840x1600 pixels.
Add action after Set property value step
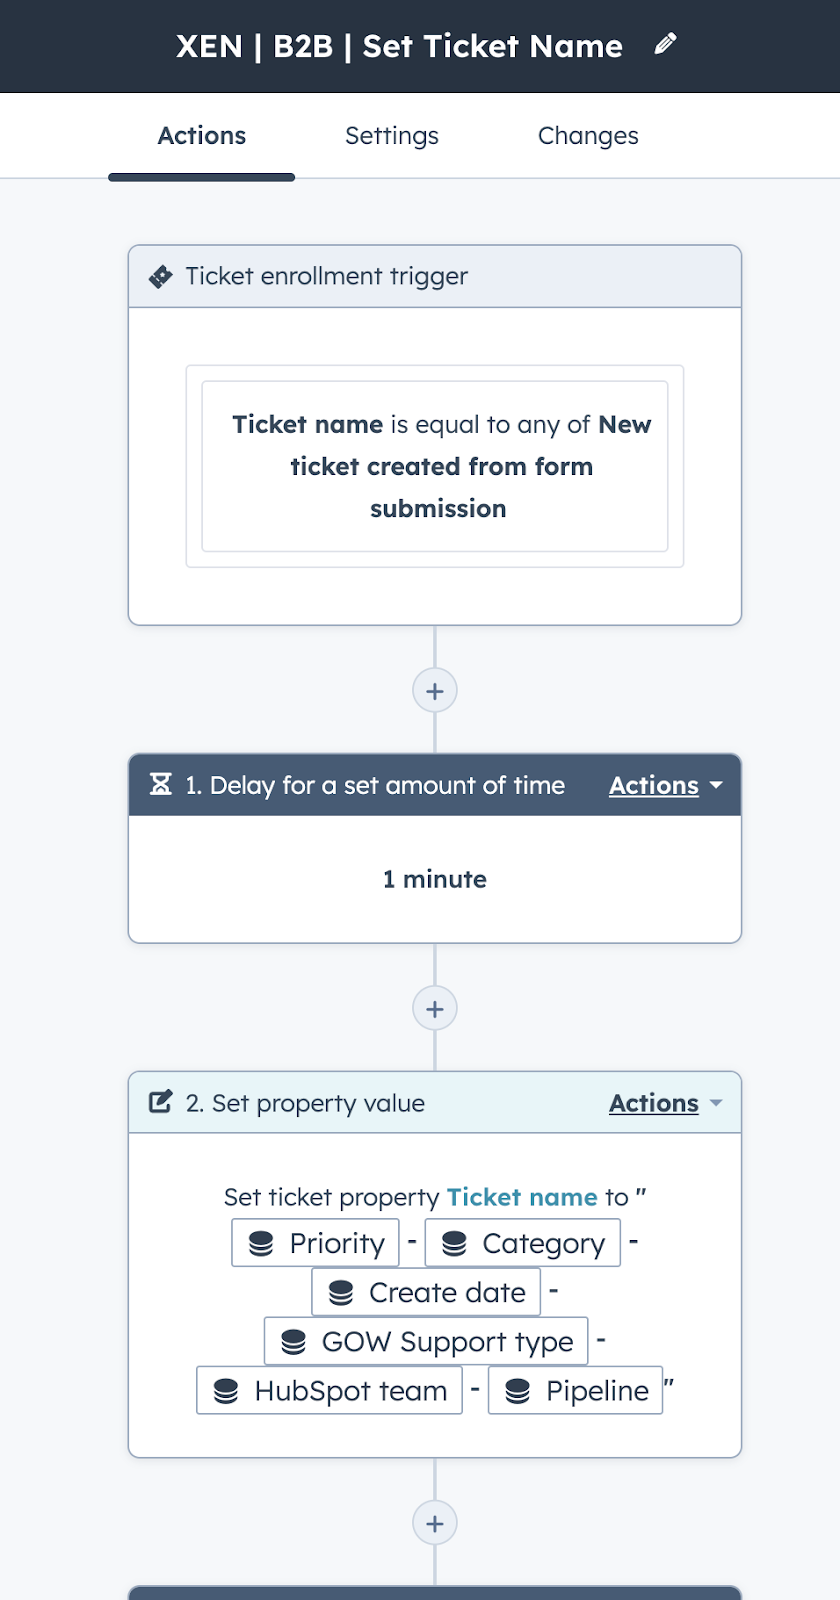[x=435, y=1523]
